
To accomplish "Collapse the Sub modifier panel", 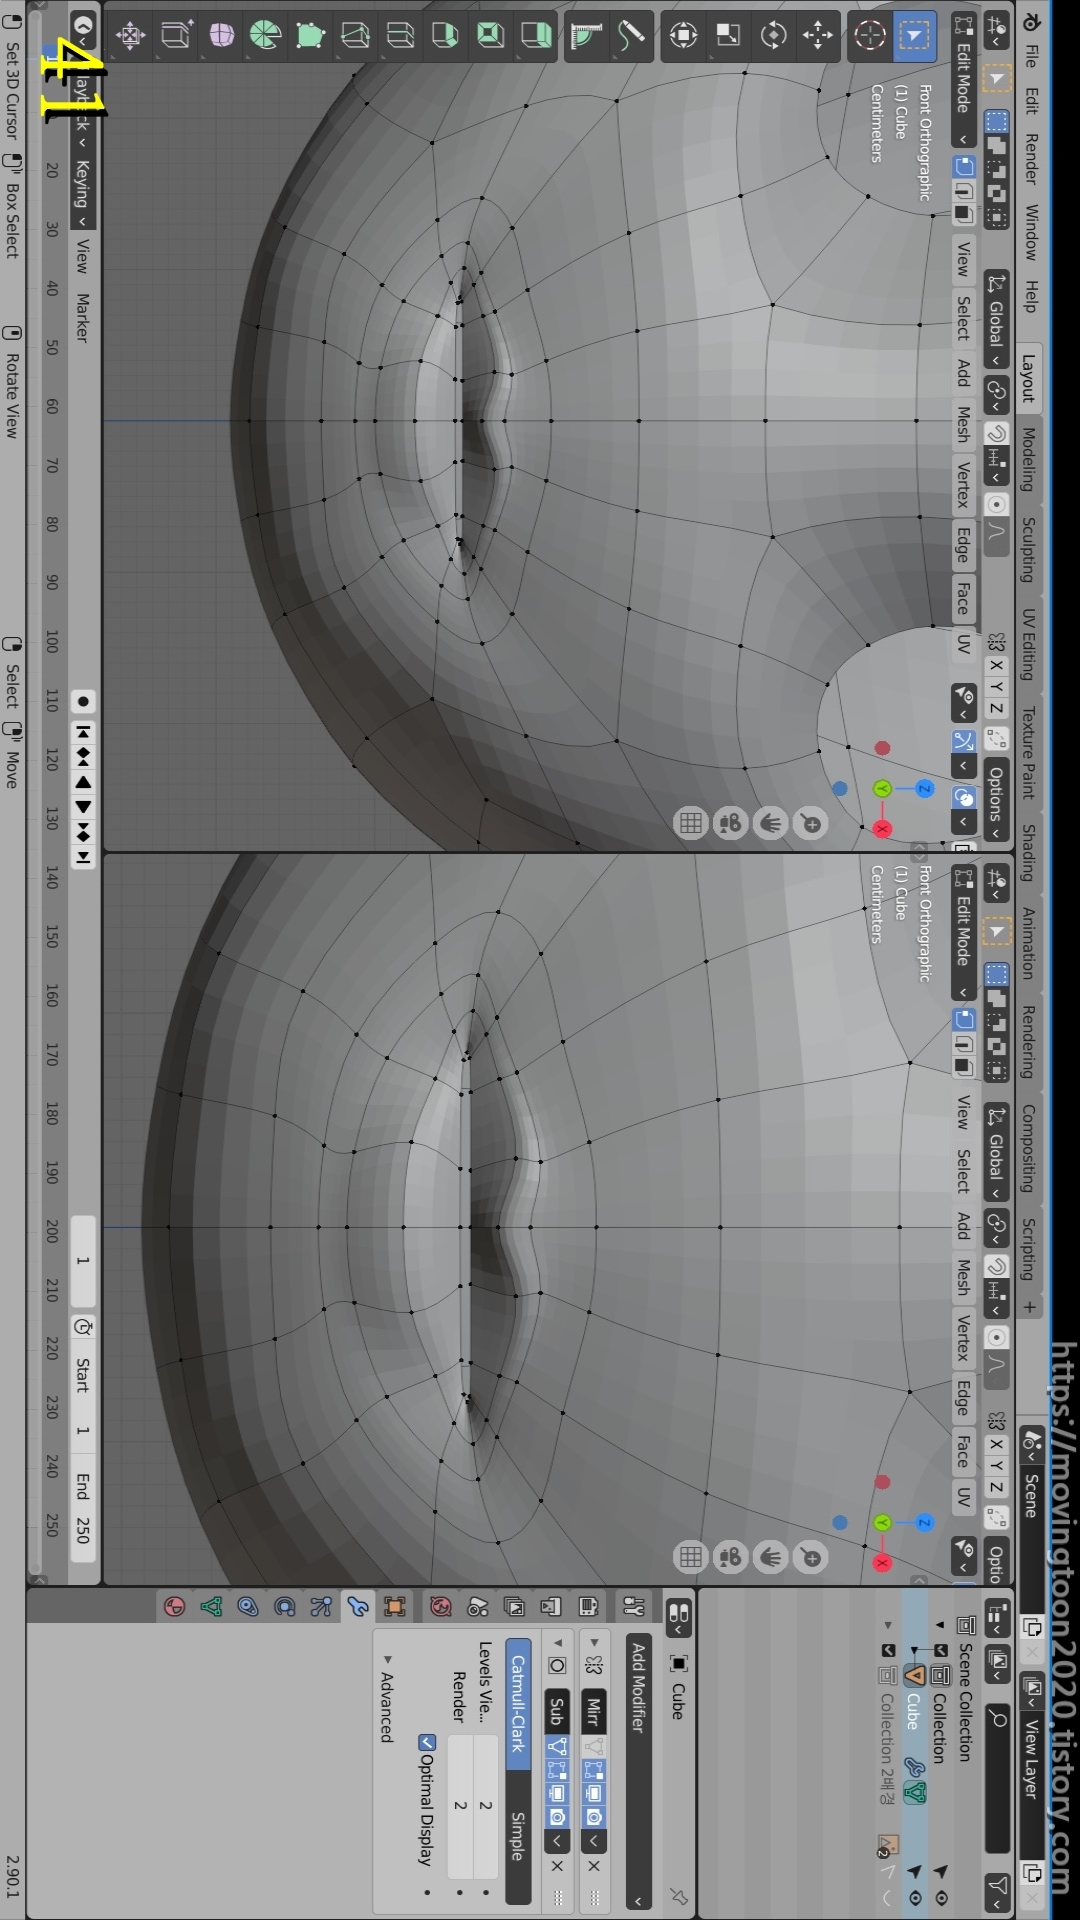I will tap(558, 1643).
